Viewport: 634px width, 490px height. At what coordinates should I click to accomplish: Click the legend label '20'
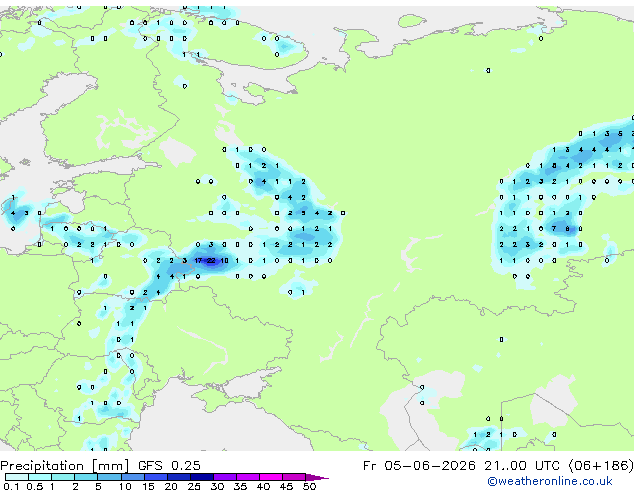coord(171,486)
